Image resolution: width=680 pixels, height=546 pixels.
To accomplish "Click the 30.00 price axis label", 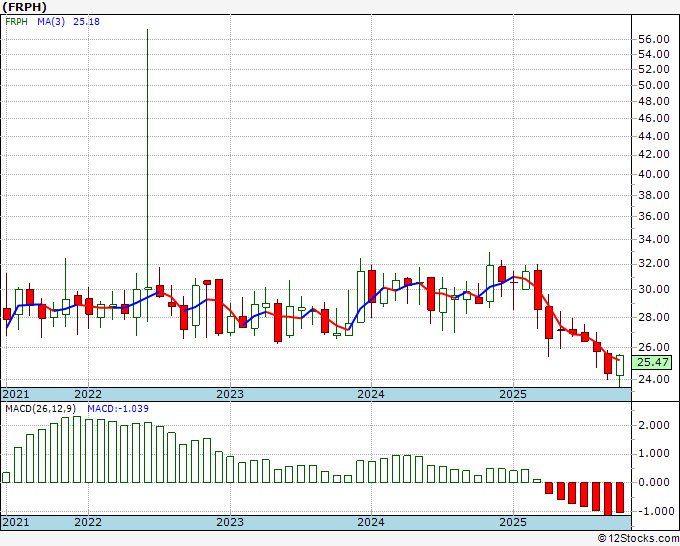I will pyautogui.click(x=654, y=289).
